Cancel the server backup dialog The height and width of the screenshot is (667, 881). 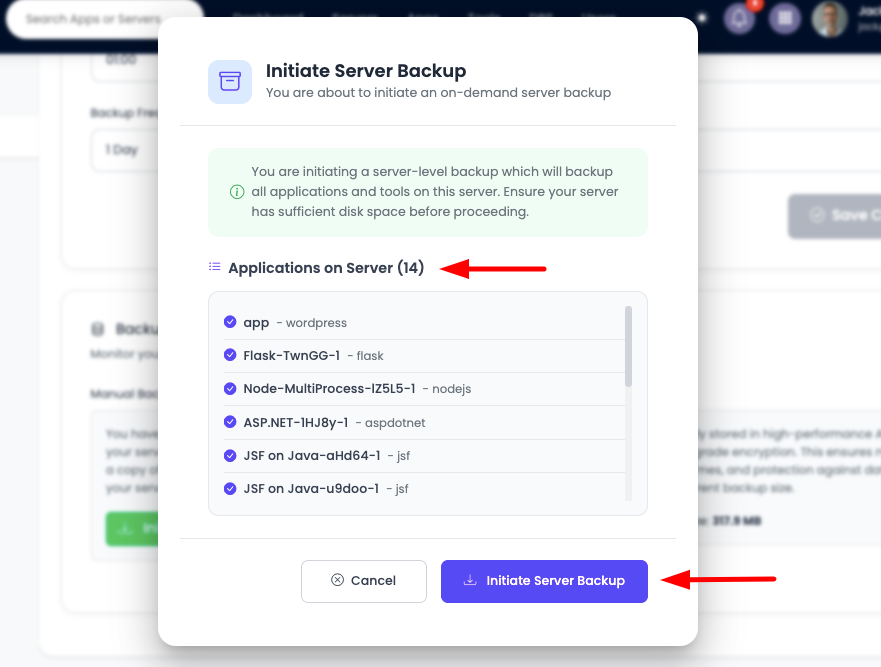[x=363, y=581]
